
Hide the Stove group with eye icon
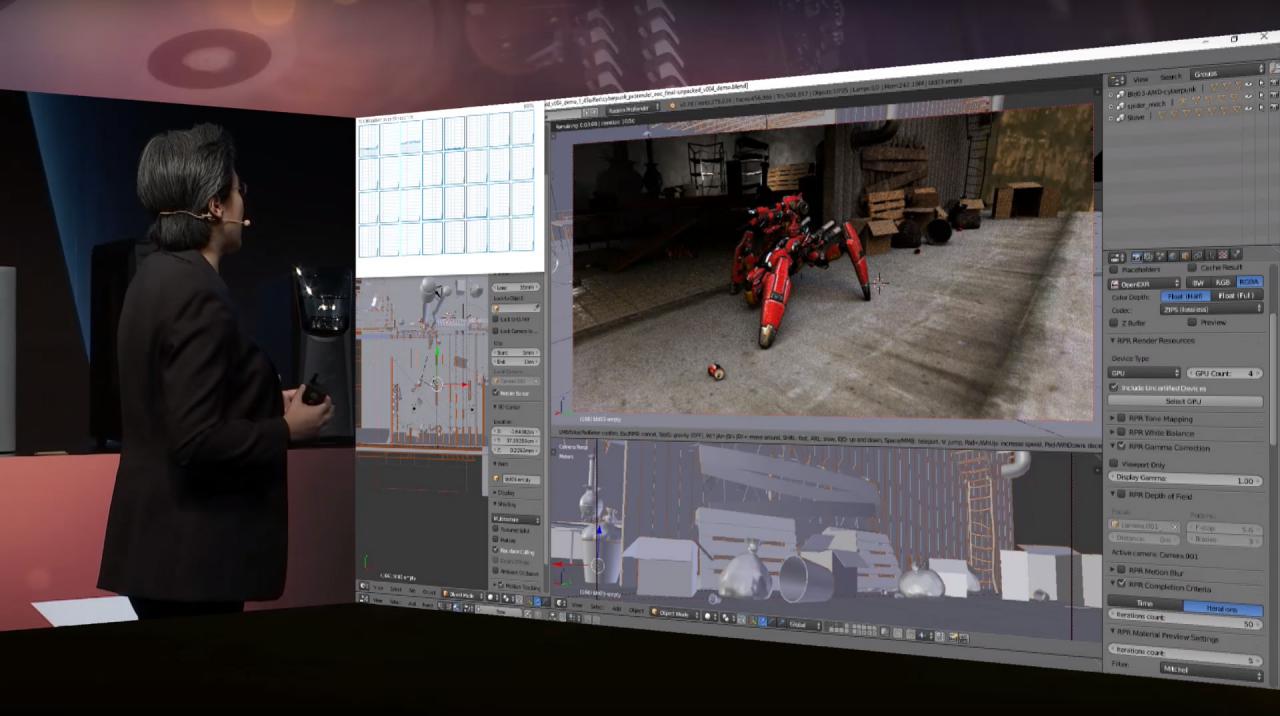(1248, 108)
